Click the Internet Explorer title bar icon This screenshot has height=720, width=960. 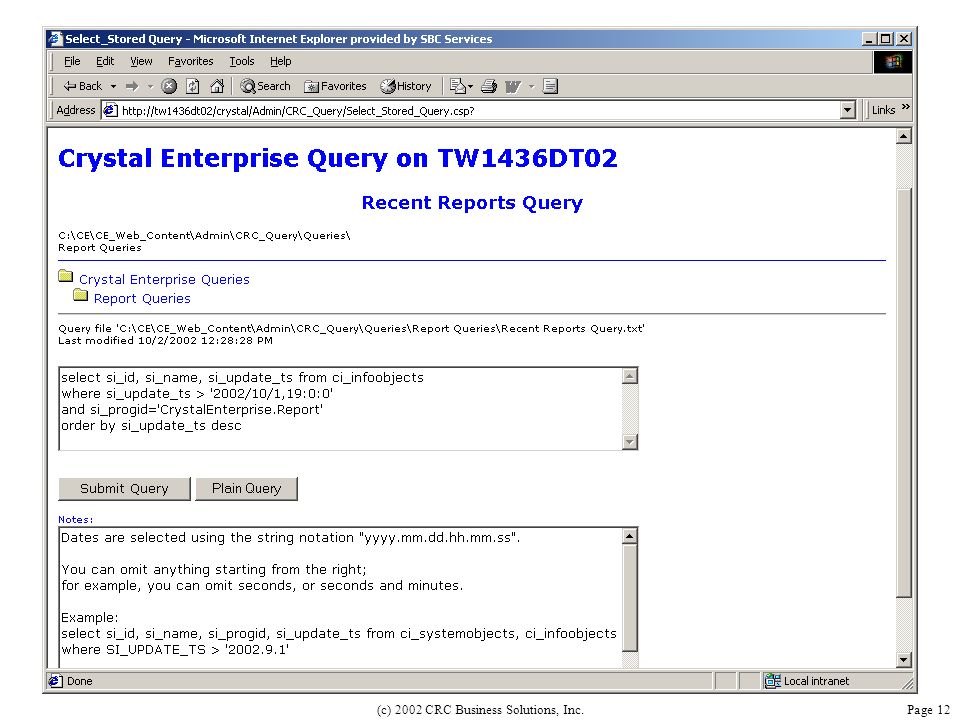[x=56, y=39]
